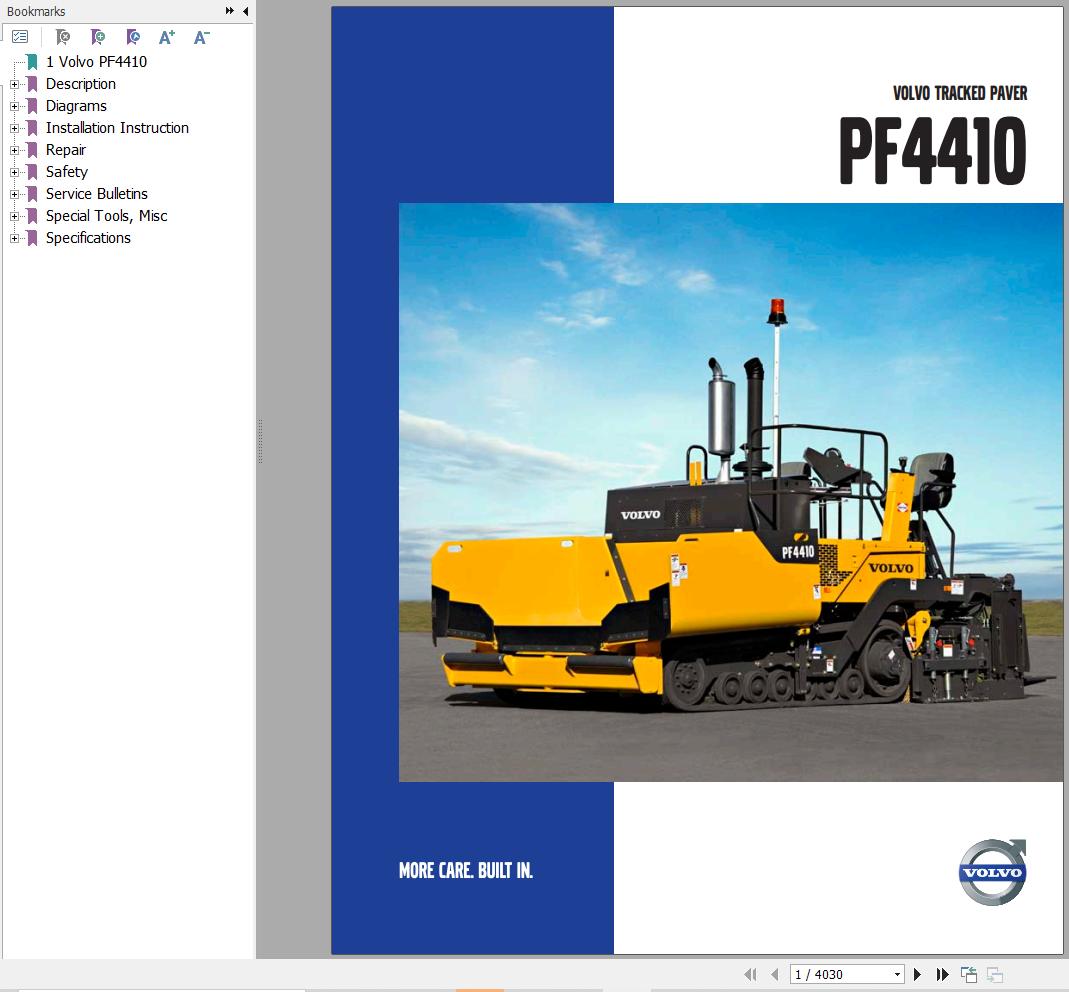Open the Specifications bookmark
Viewport: 1069px width, 992px height.
[x=88, y=237]
